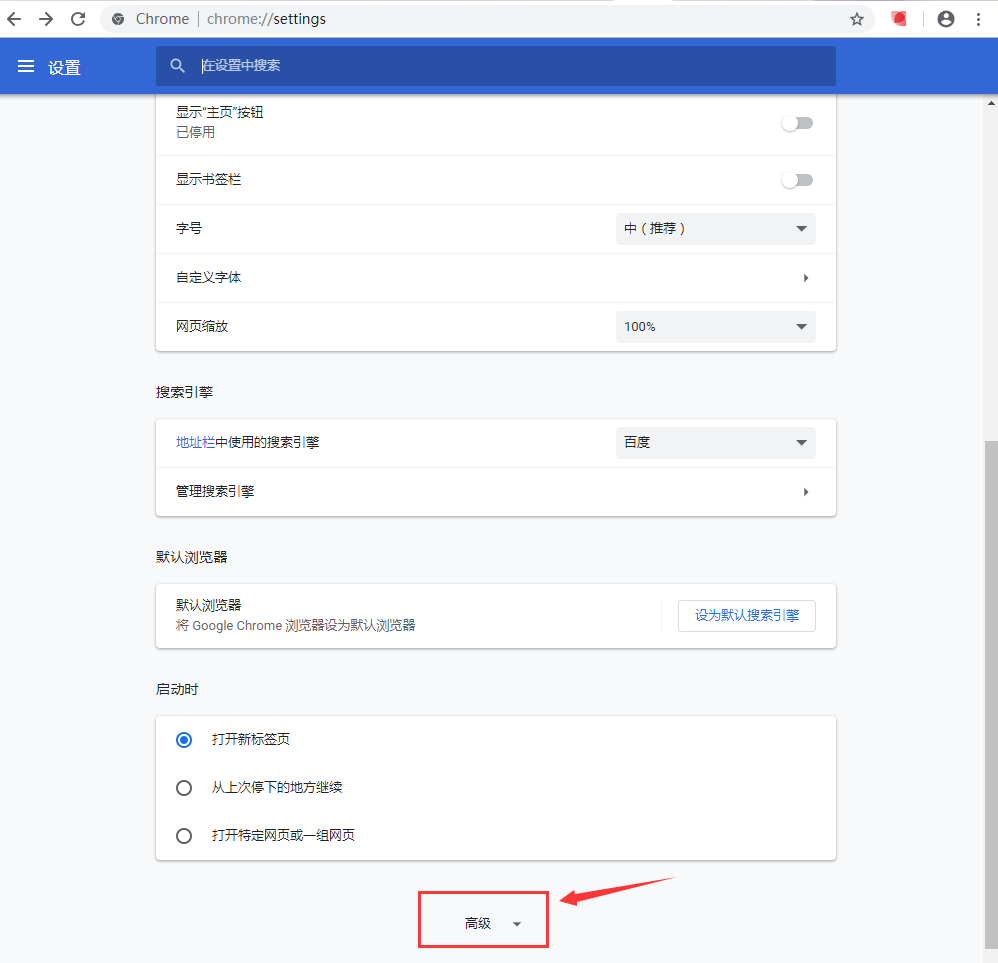Reload the settings page
This screenshot has height=963, width=998.
(78, 19)
